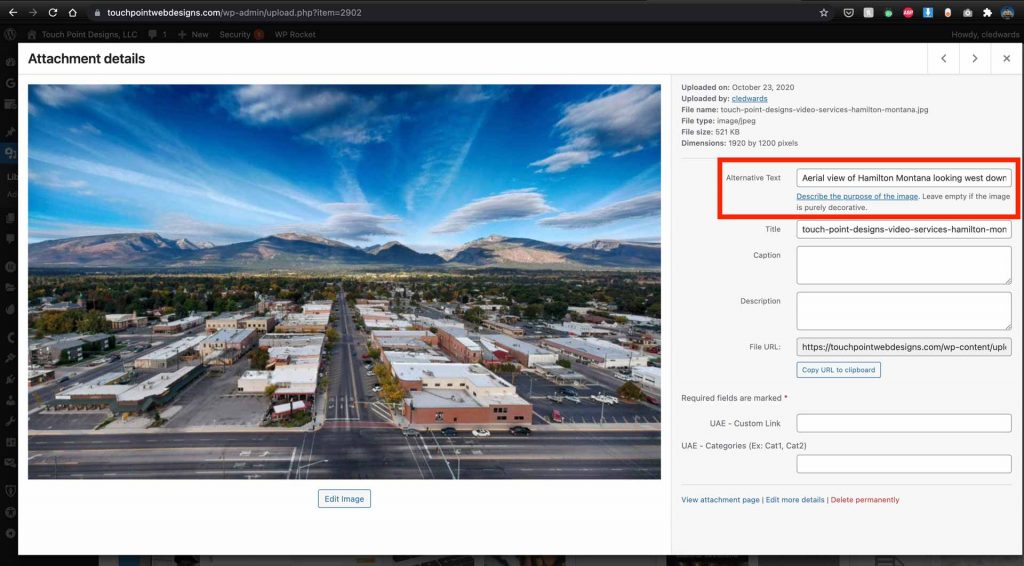Open the 'Describe the purpose of the image' link
Image resolution: width=1024 pixels, height=566 pixels.
click(x=857, y=196)
